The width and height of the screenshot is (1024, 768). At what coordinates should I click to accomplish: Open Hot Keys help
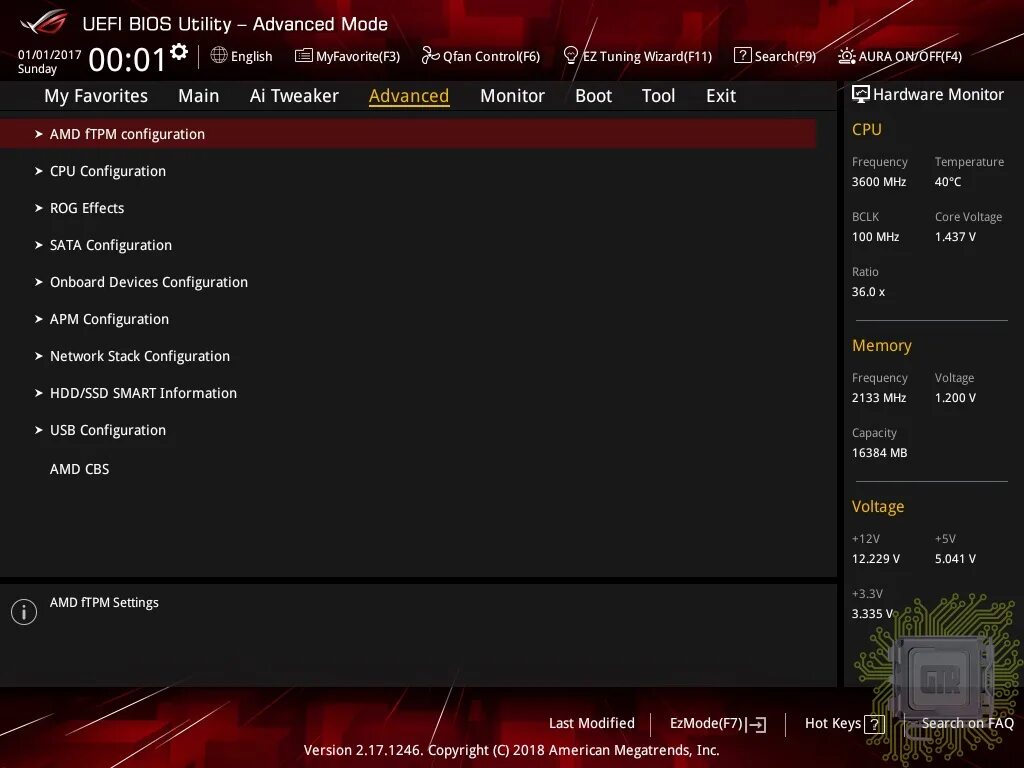(x=833, y=723)
